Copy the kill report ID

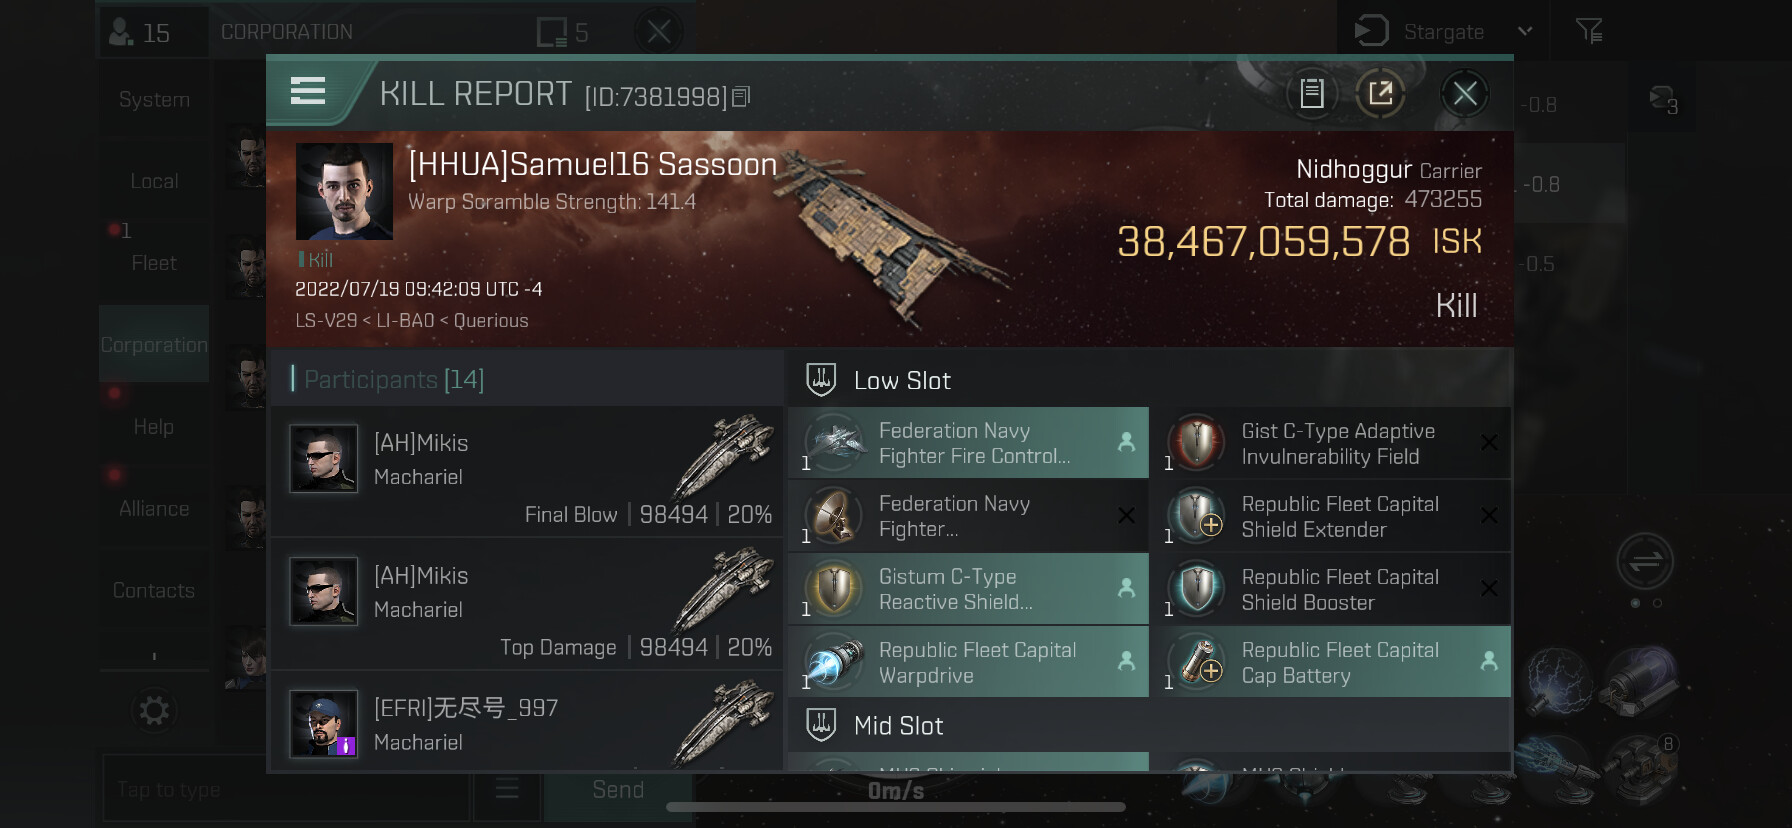point(741,97)
